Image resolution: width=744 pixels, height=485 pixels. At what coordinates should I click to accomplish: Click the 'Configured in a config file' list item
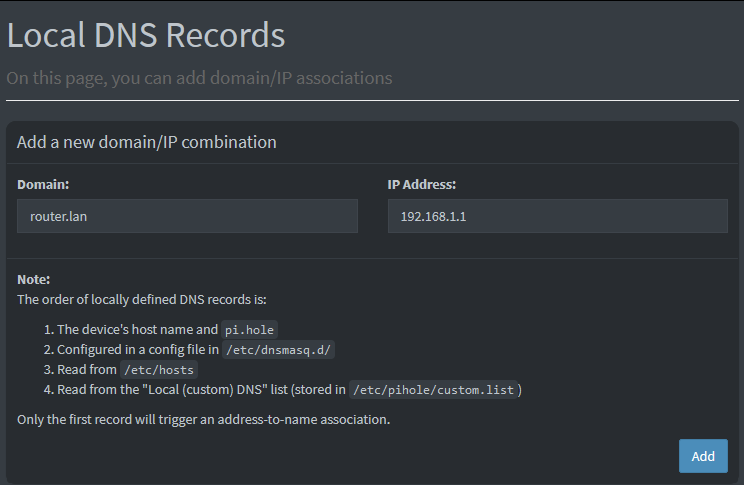click(137, 349)
